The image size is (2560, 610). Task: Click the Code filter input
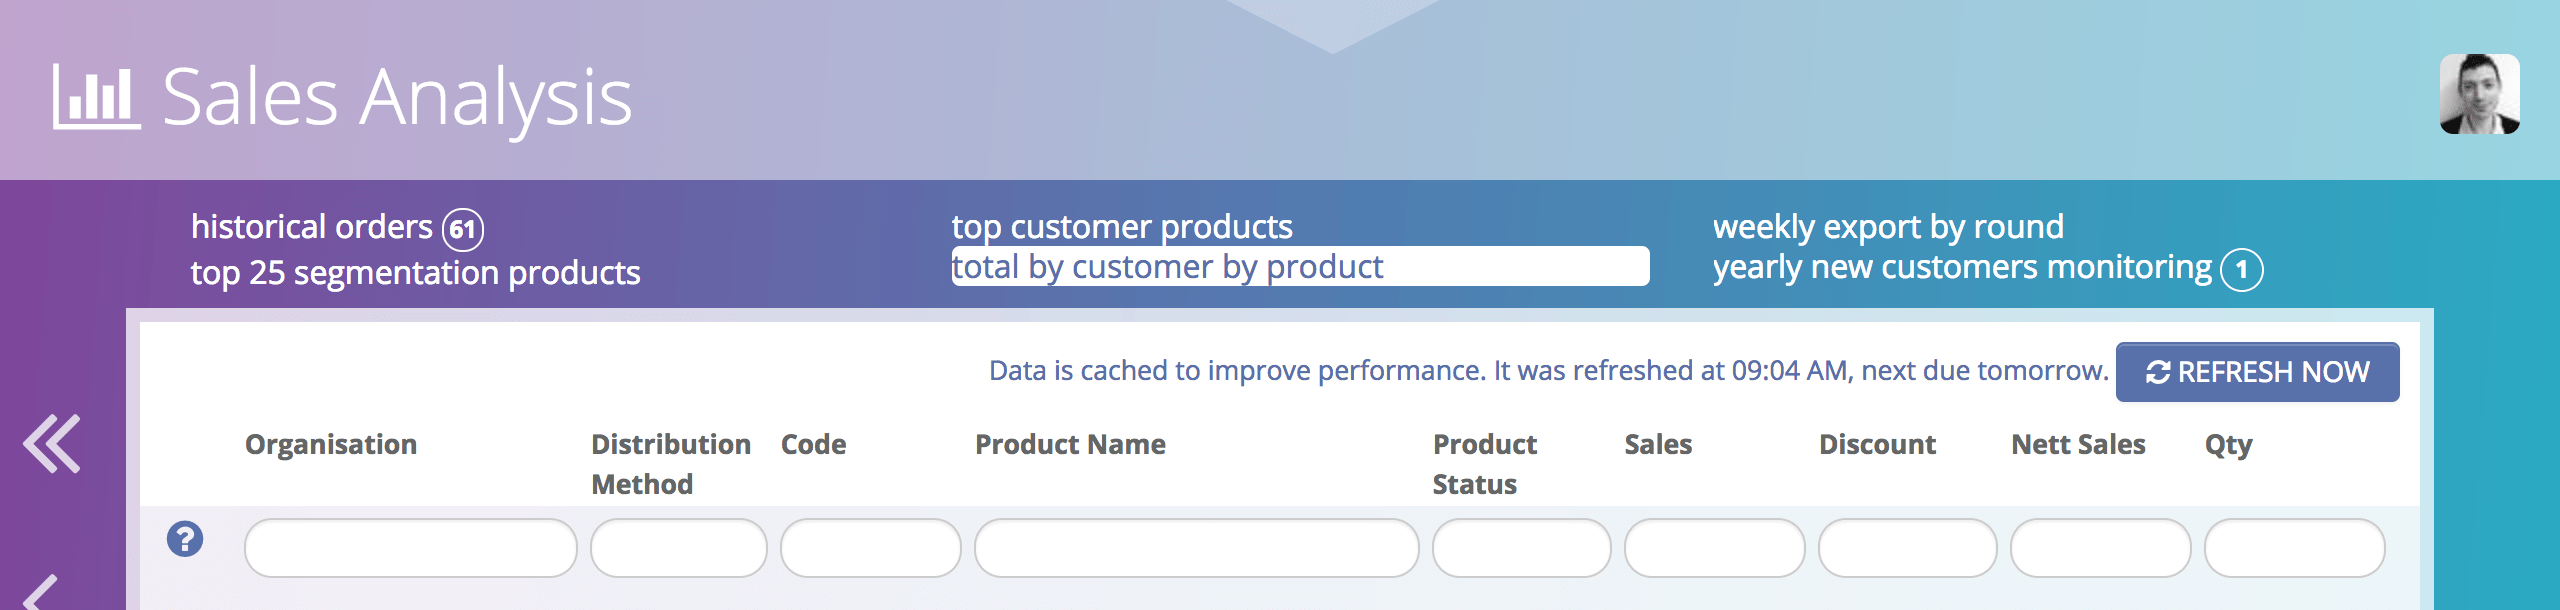(870, 548)
